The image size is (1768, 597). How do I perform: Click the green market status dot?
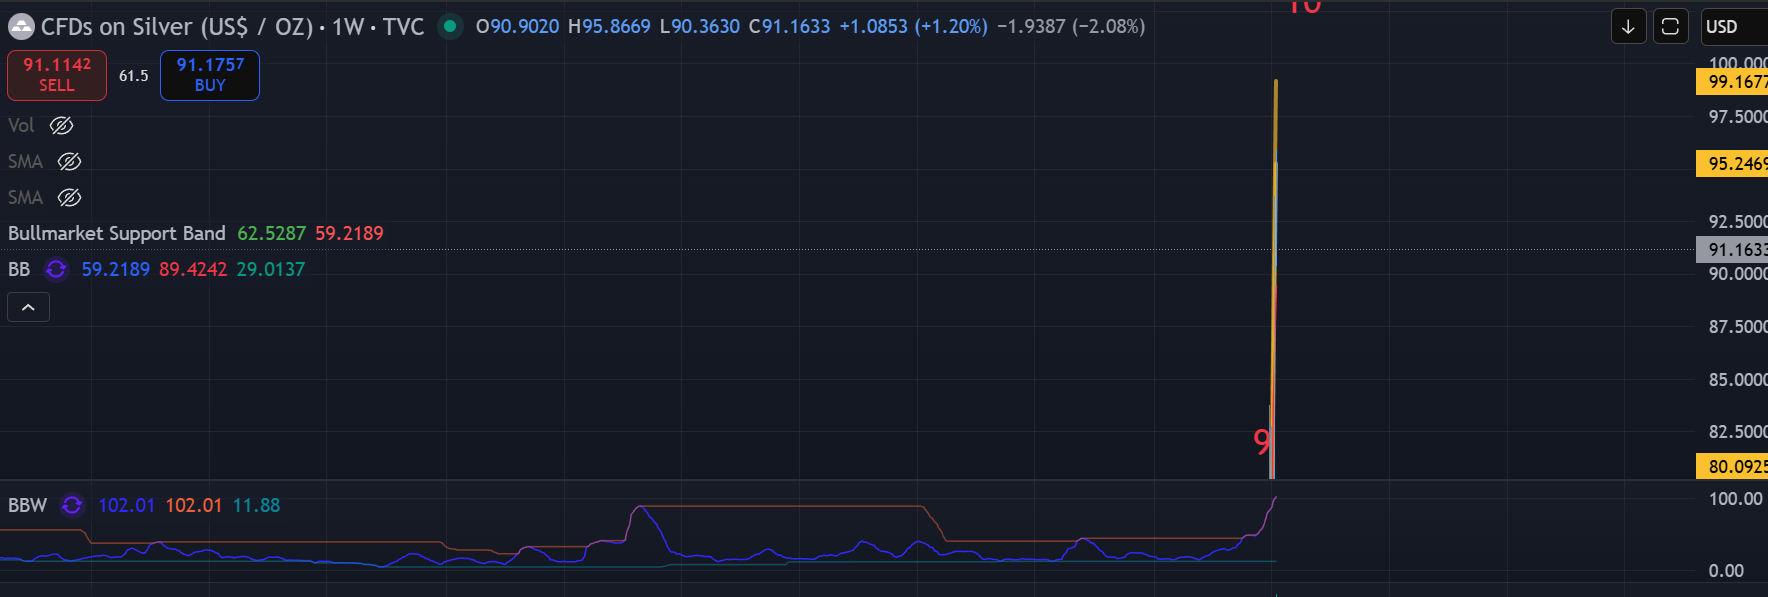450,26
